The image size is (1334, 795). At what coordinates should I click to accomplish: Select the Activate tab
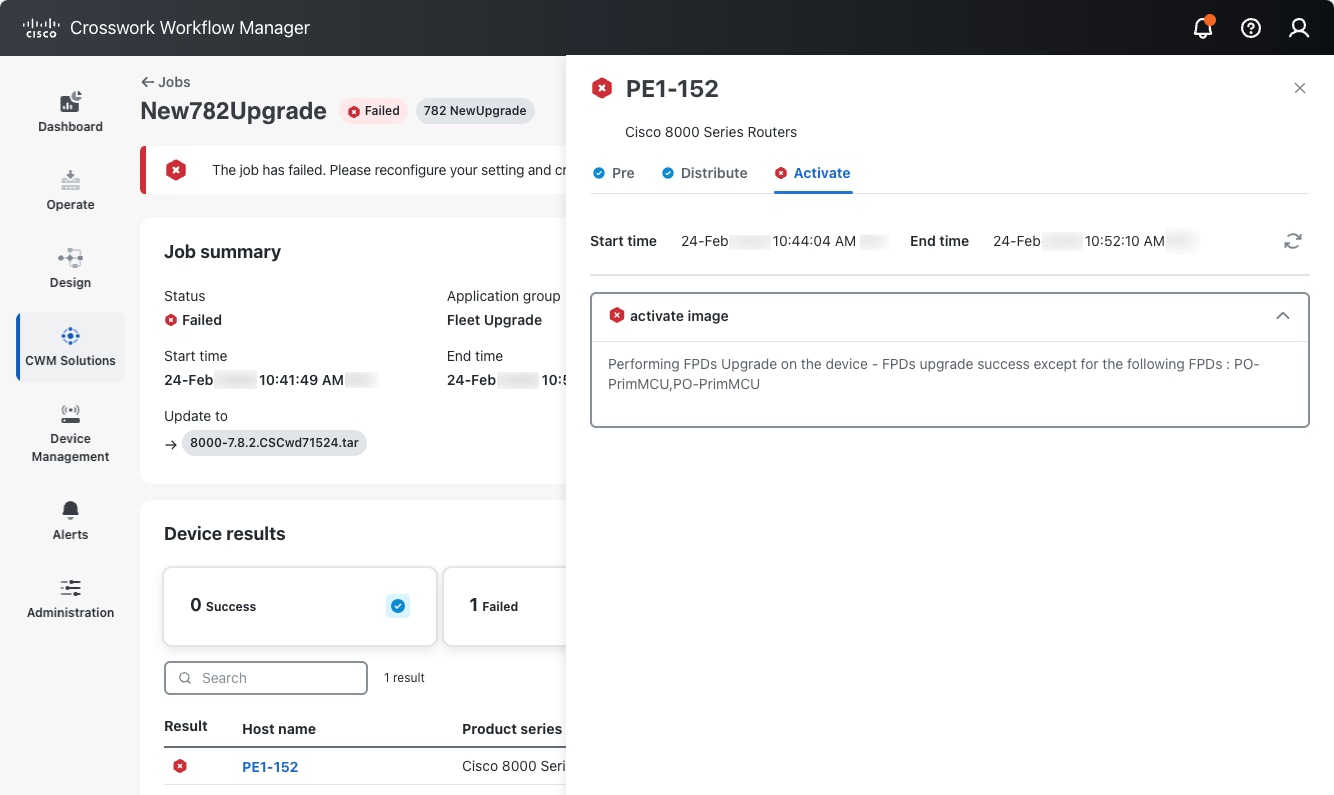pos(812,173)
